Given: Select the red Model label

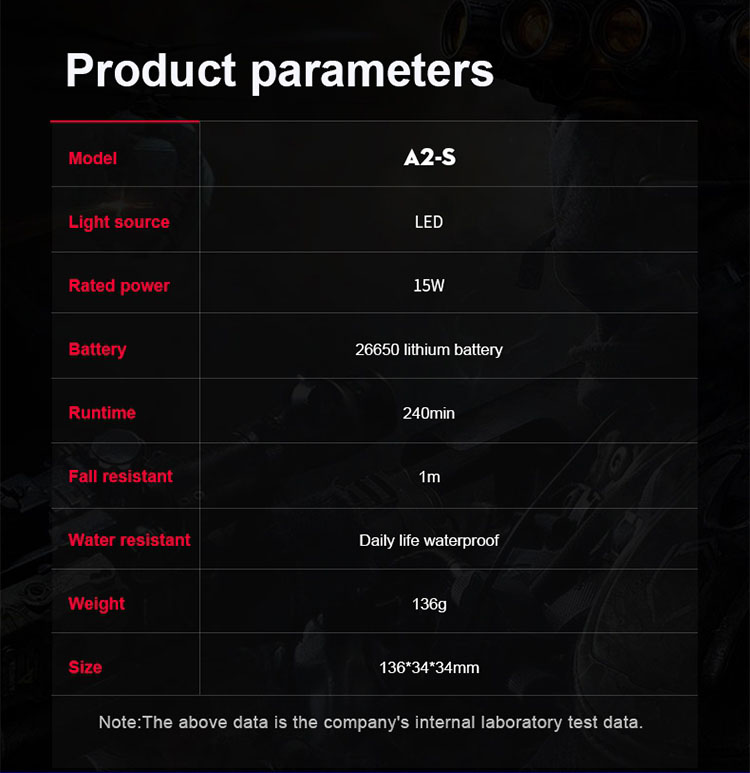Looking at the screenshot, I should (93, 158).
